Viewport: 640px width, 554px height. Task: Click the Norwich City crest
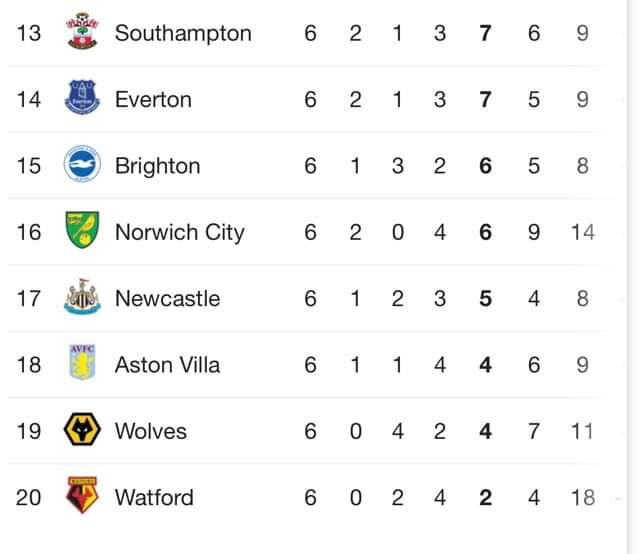coord(82,230)
